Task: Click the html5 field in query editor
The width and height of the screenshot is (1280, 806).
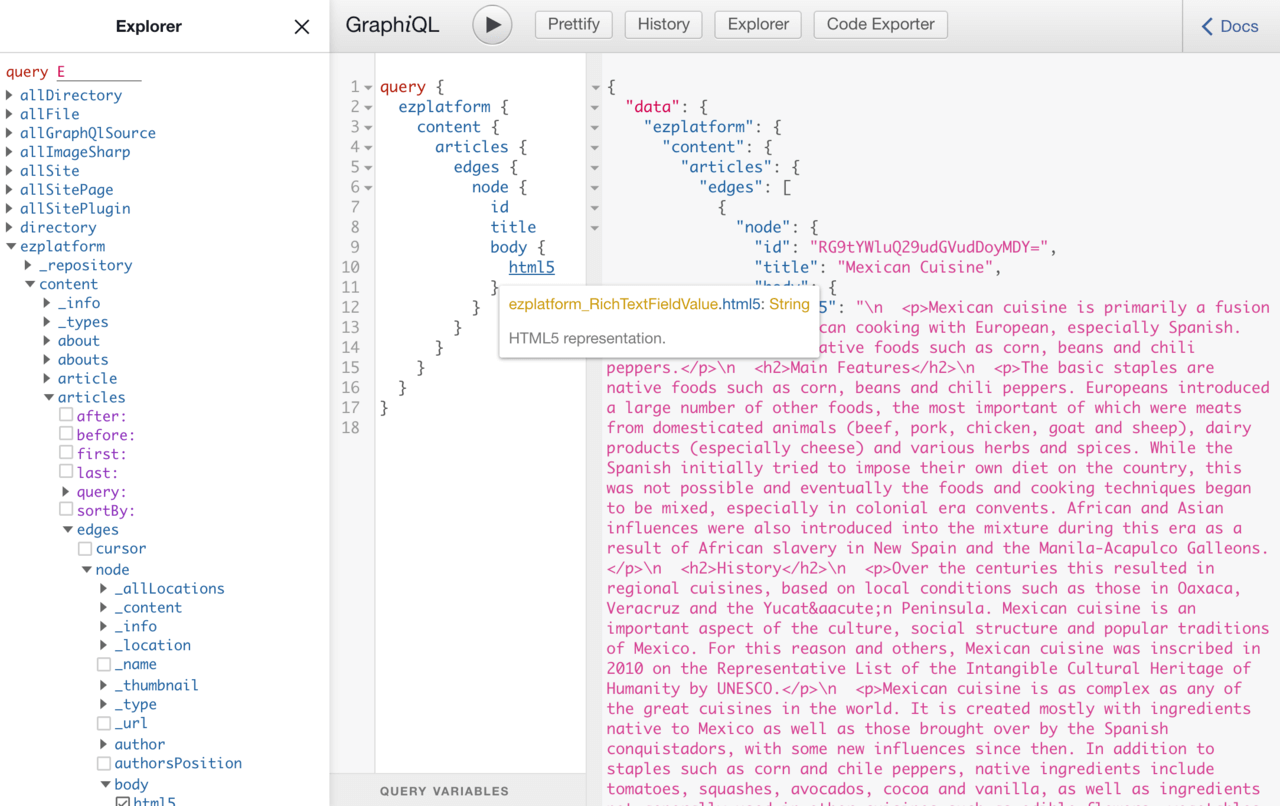Action: [x=532, y=267]
